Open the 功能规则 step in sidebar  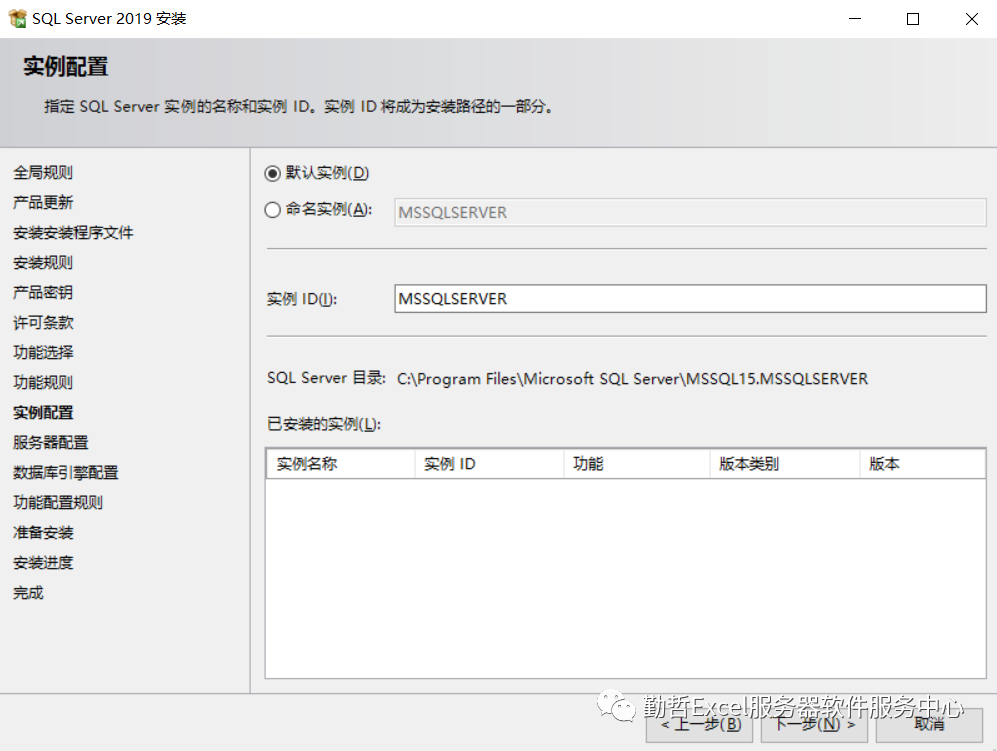pyautogui.click(x=43, y=382)
